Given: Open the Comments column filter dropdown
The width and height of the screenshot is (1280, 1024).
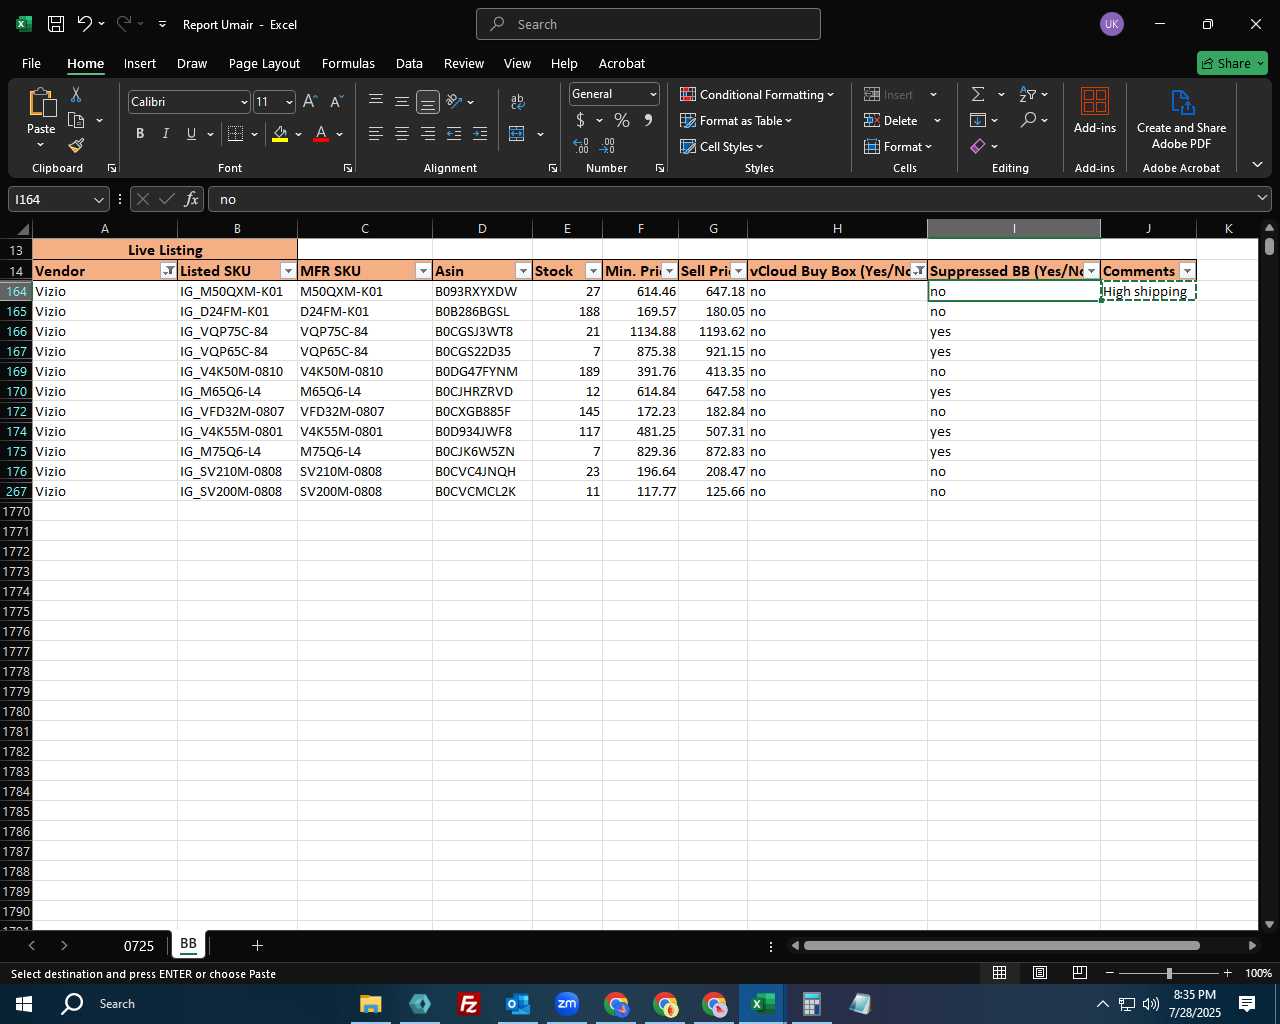Looking at the screenshot, I should coord(1187,271).
